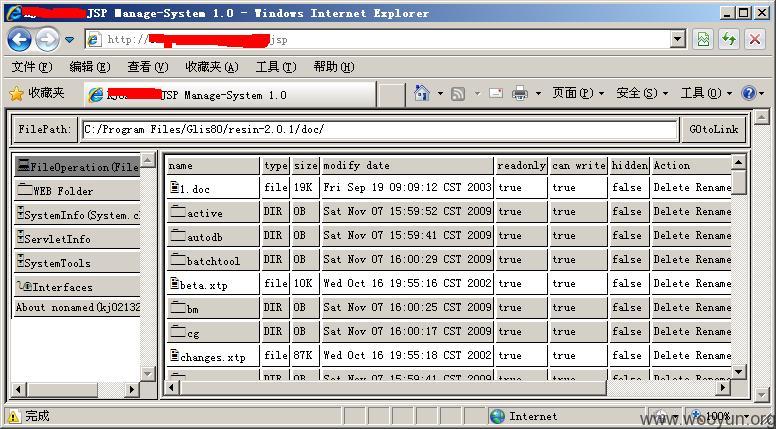
Task: Click the Internet security zone indicator
Action: 566,416
